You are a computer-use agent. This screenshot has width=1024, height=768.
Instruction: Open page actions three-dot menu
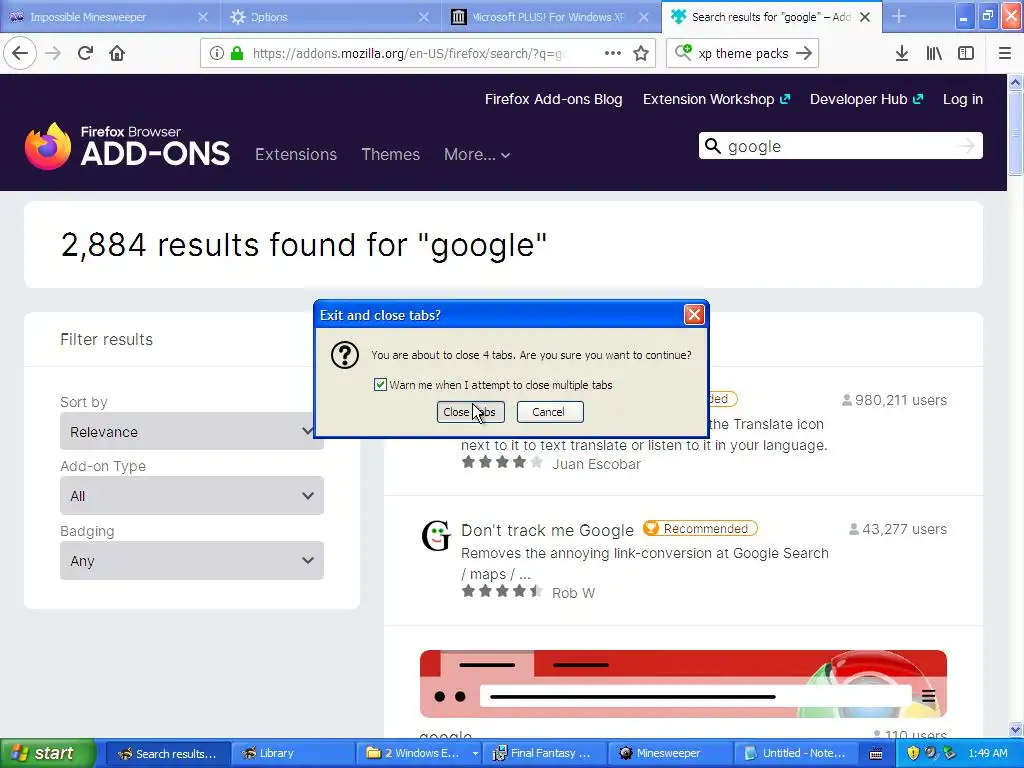tap(613, 53)
